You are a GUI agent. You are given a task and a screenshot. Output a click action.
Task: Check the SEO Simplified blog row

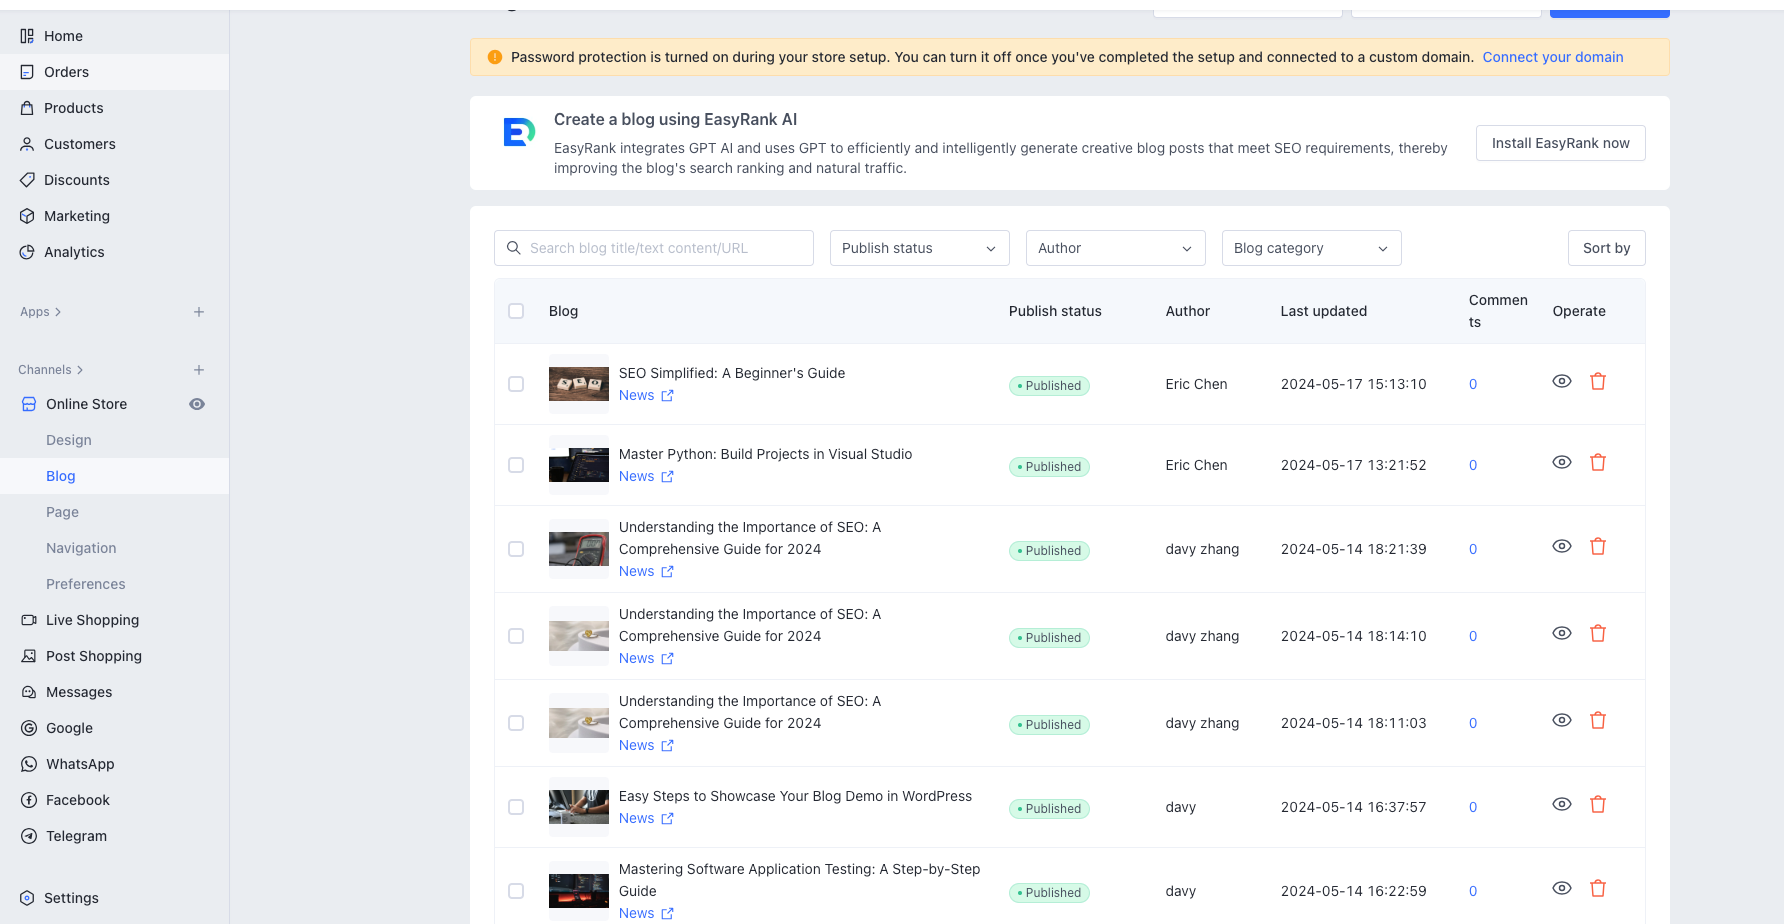[516, 384]
